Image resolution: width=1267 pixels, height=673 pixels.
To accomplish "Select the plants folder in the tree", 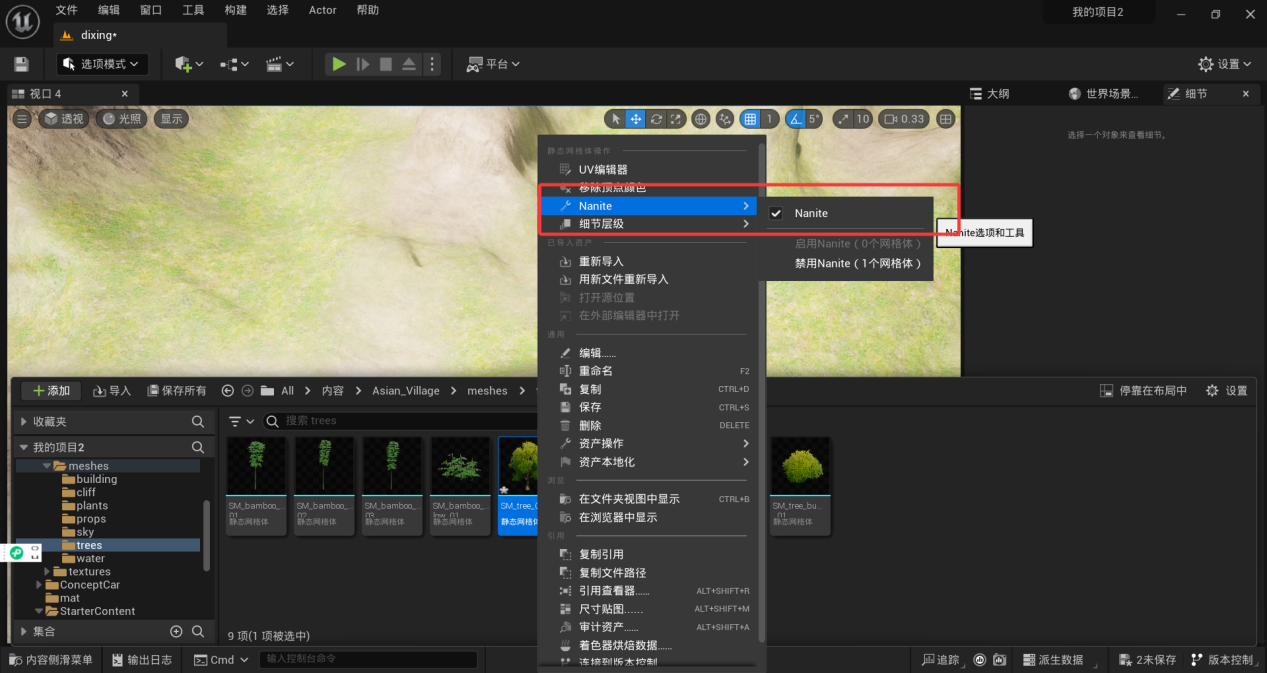I will pyautogui.click(x=92, y=506).
